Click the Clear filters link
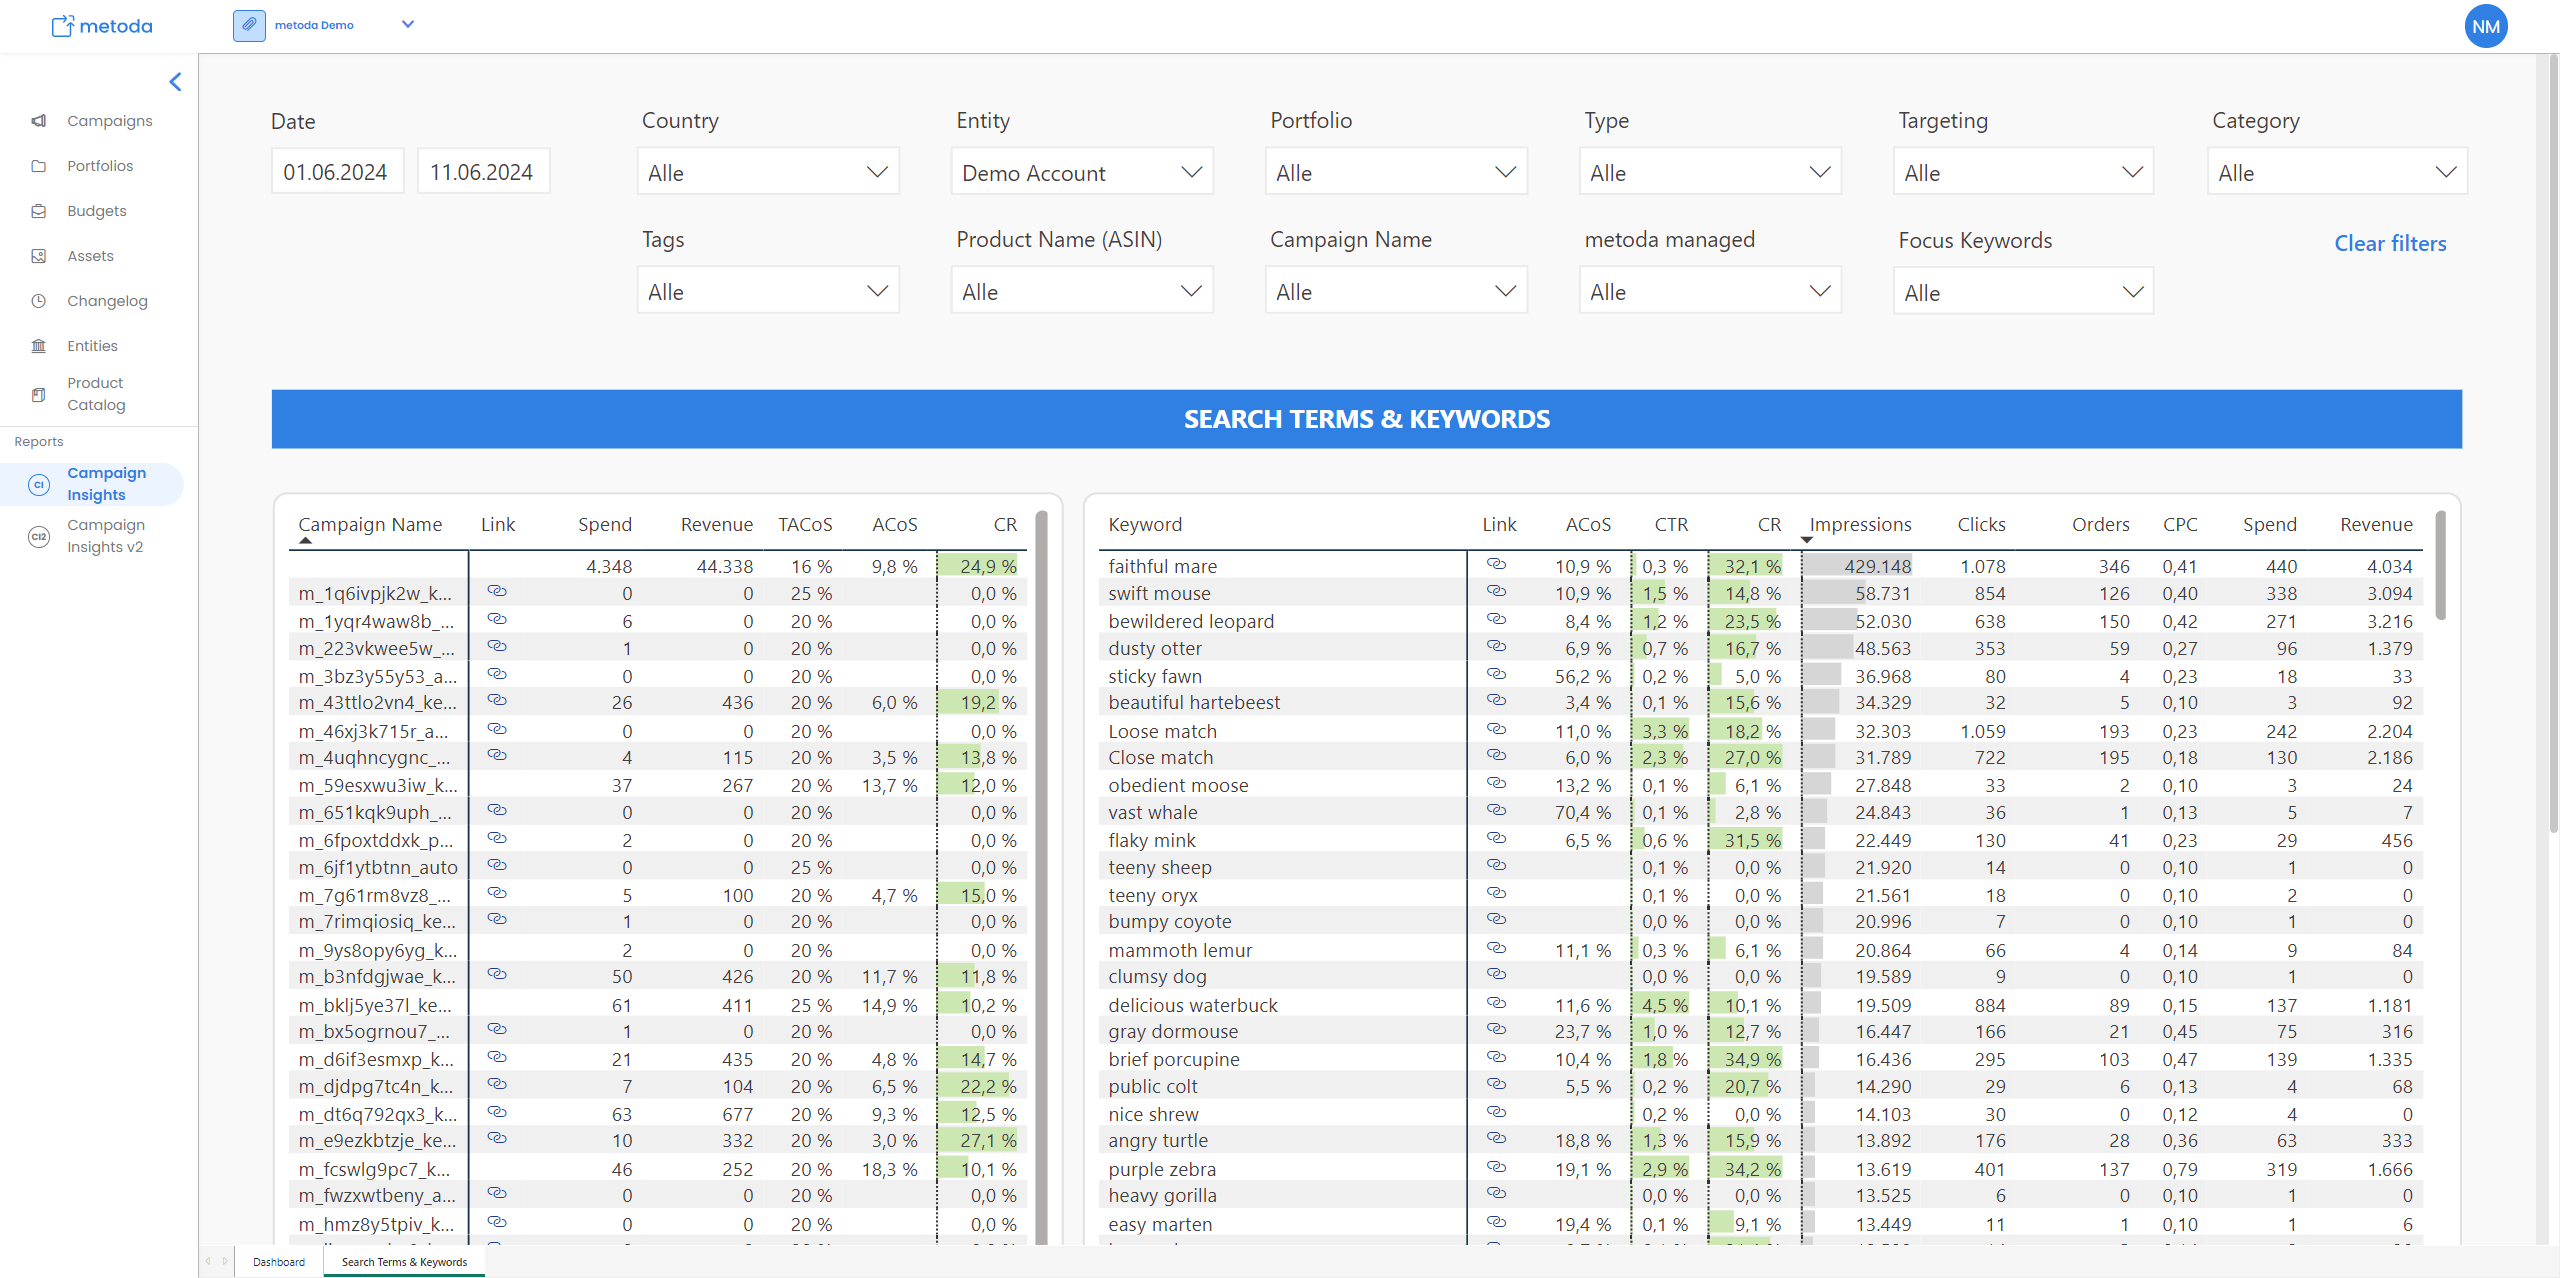The width and height of the screenshot is (2560, 1278). pos(2389,243)
